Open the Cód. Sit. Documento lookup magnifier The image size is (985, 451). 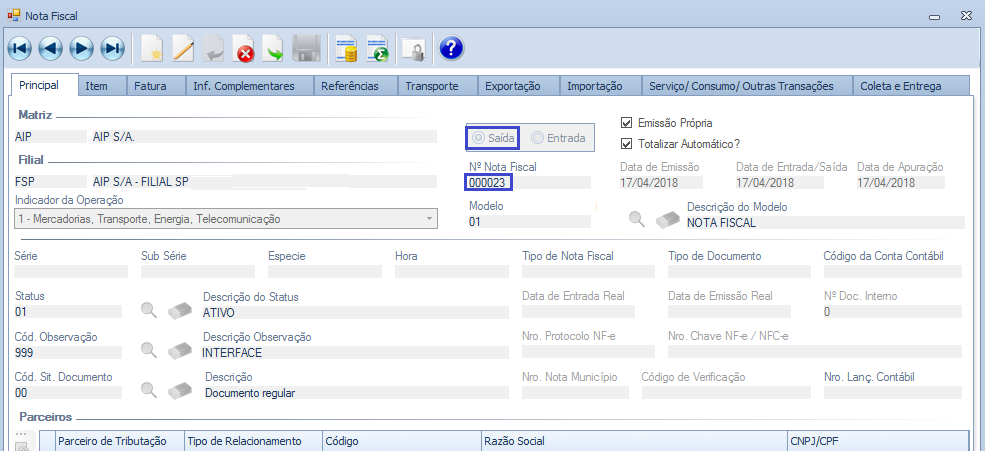pyautogui.click(x=148, y=390)
